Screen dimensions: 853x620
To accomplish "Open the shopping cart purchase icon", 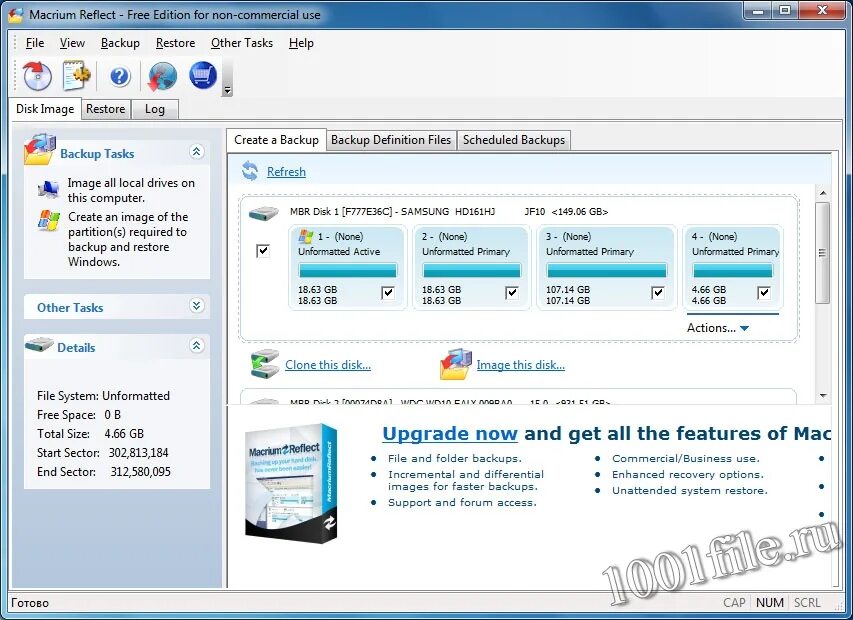I will point(203,76).
